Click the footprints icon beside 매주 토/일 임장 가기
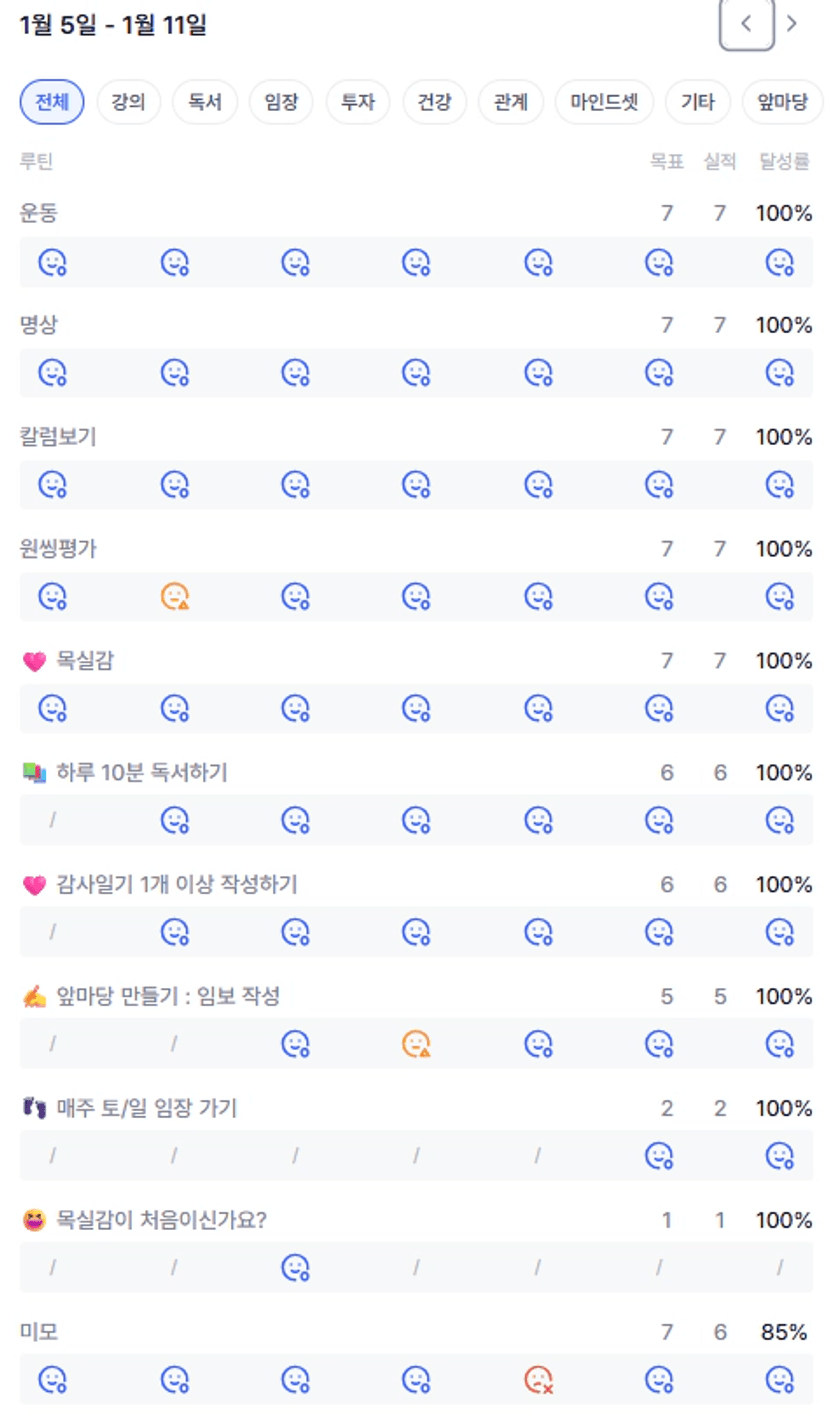827x1416 pixels. click(x=33, y=1109)
